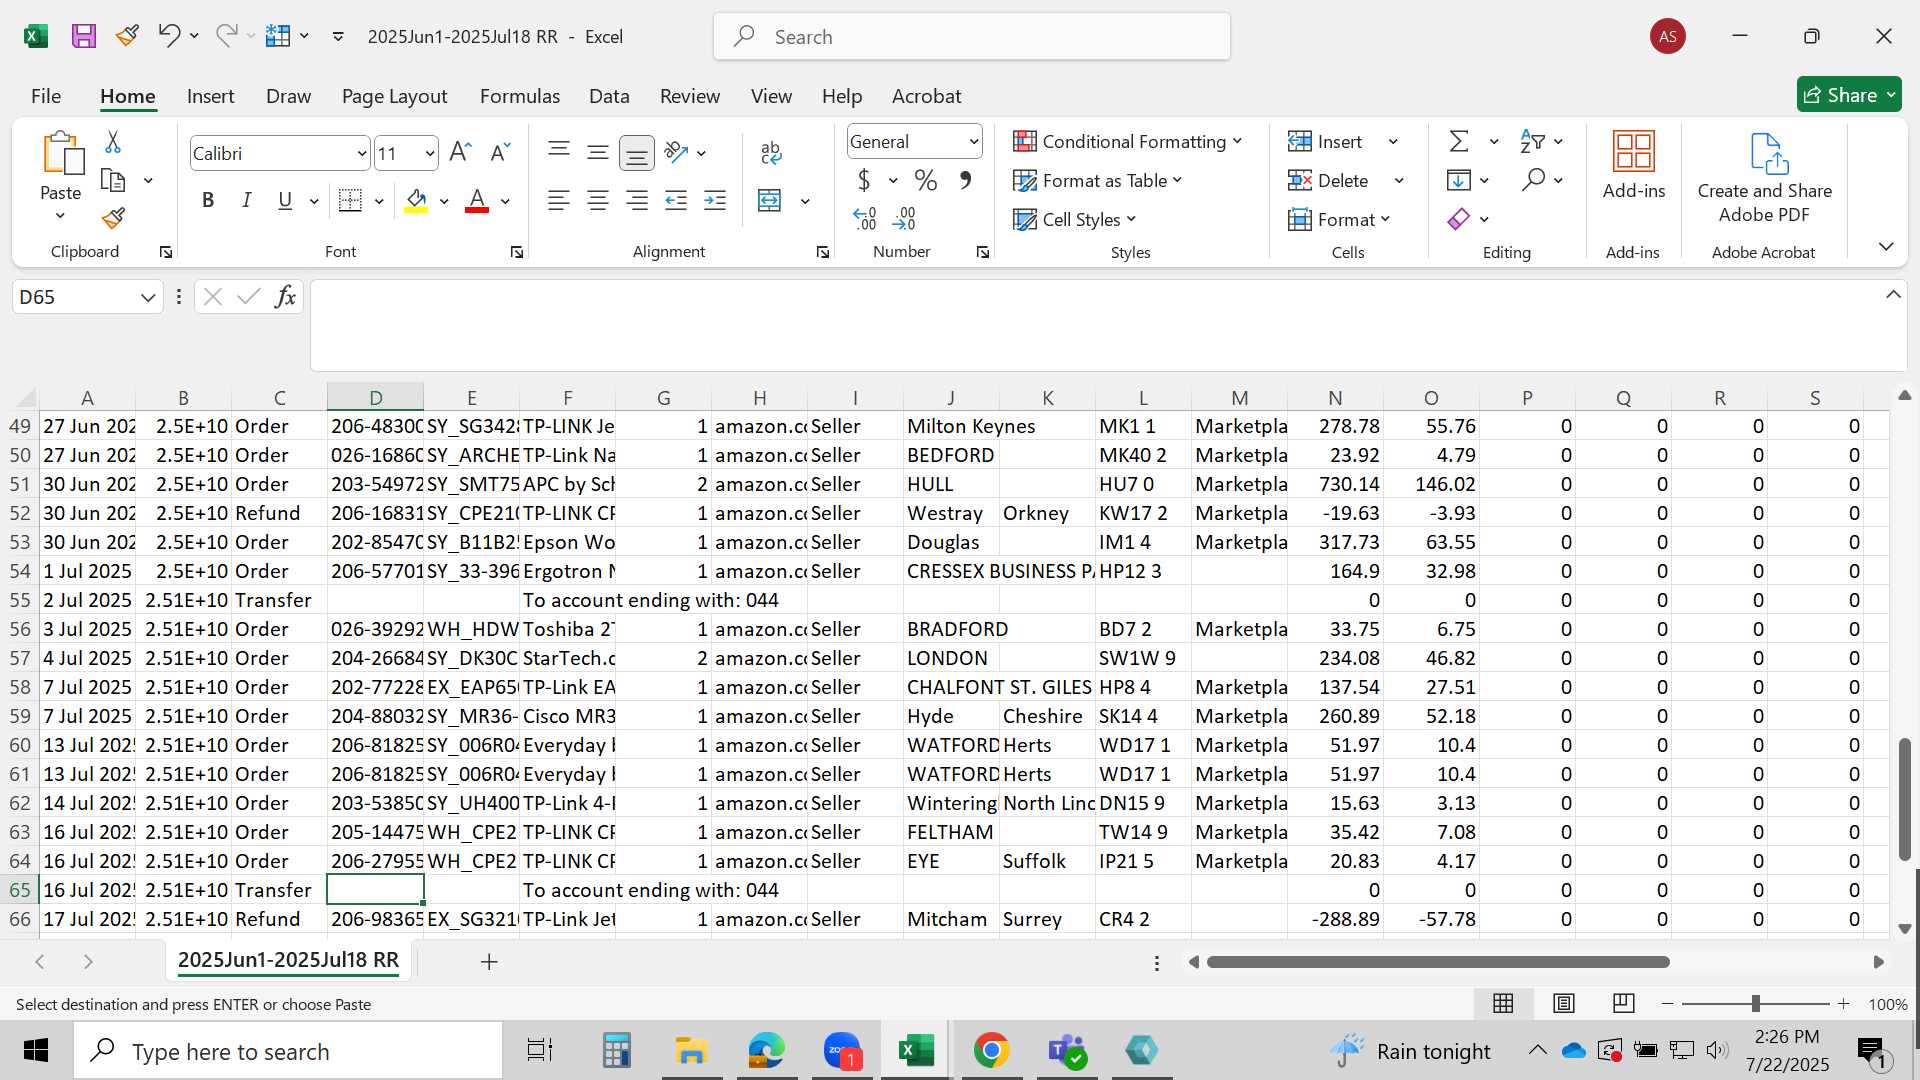The width and height of the screenshot is (1920, 1080).
Task: Click Decrease Decimal icon
Action: tap(904, 218)
